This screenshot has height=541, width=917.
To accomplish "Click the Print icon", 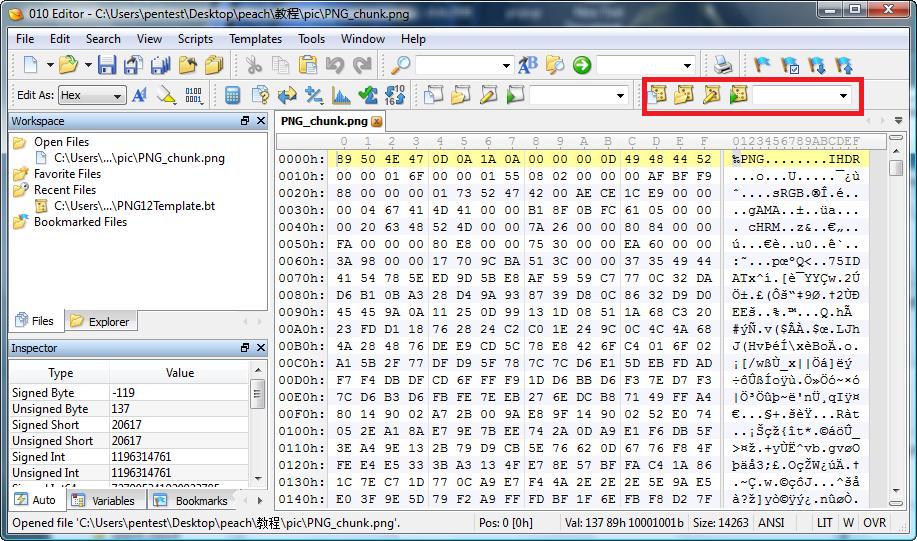I will tap(723, 66).
